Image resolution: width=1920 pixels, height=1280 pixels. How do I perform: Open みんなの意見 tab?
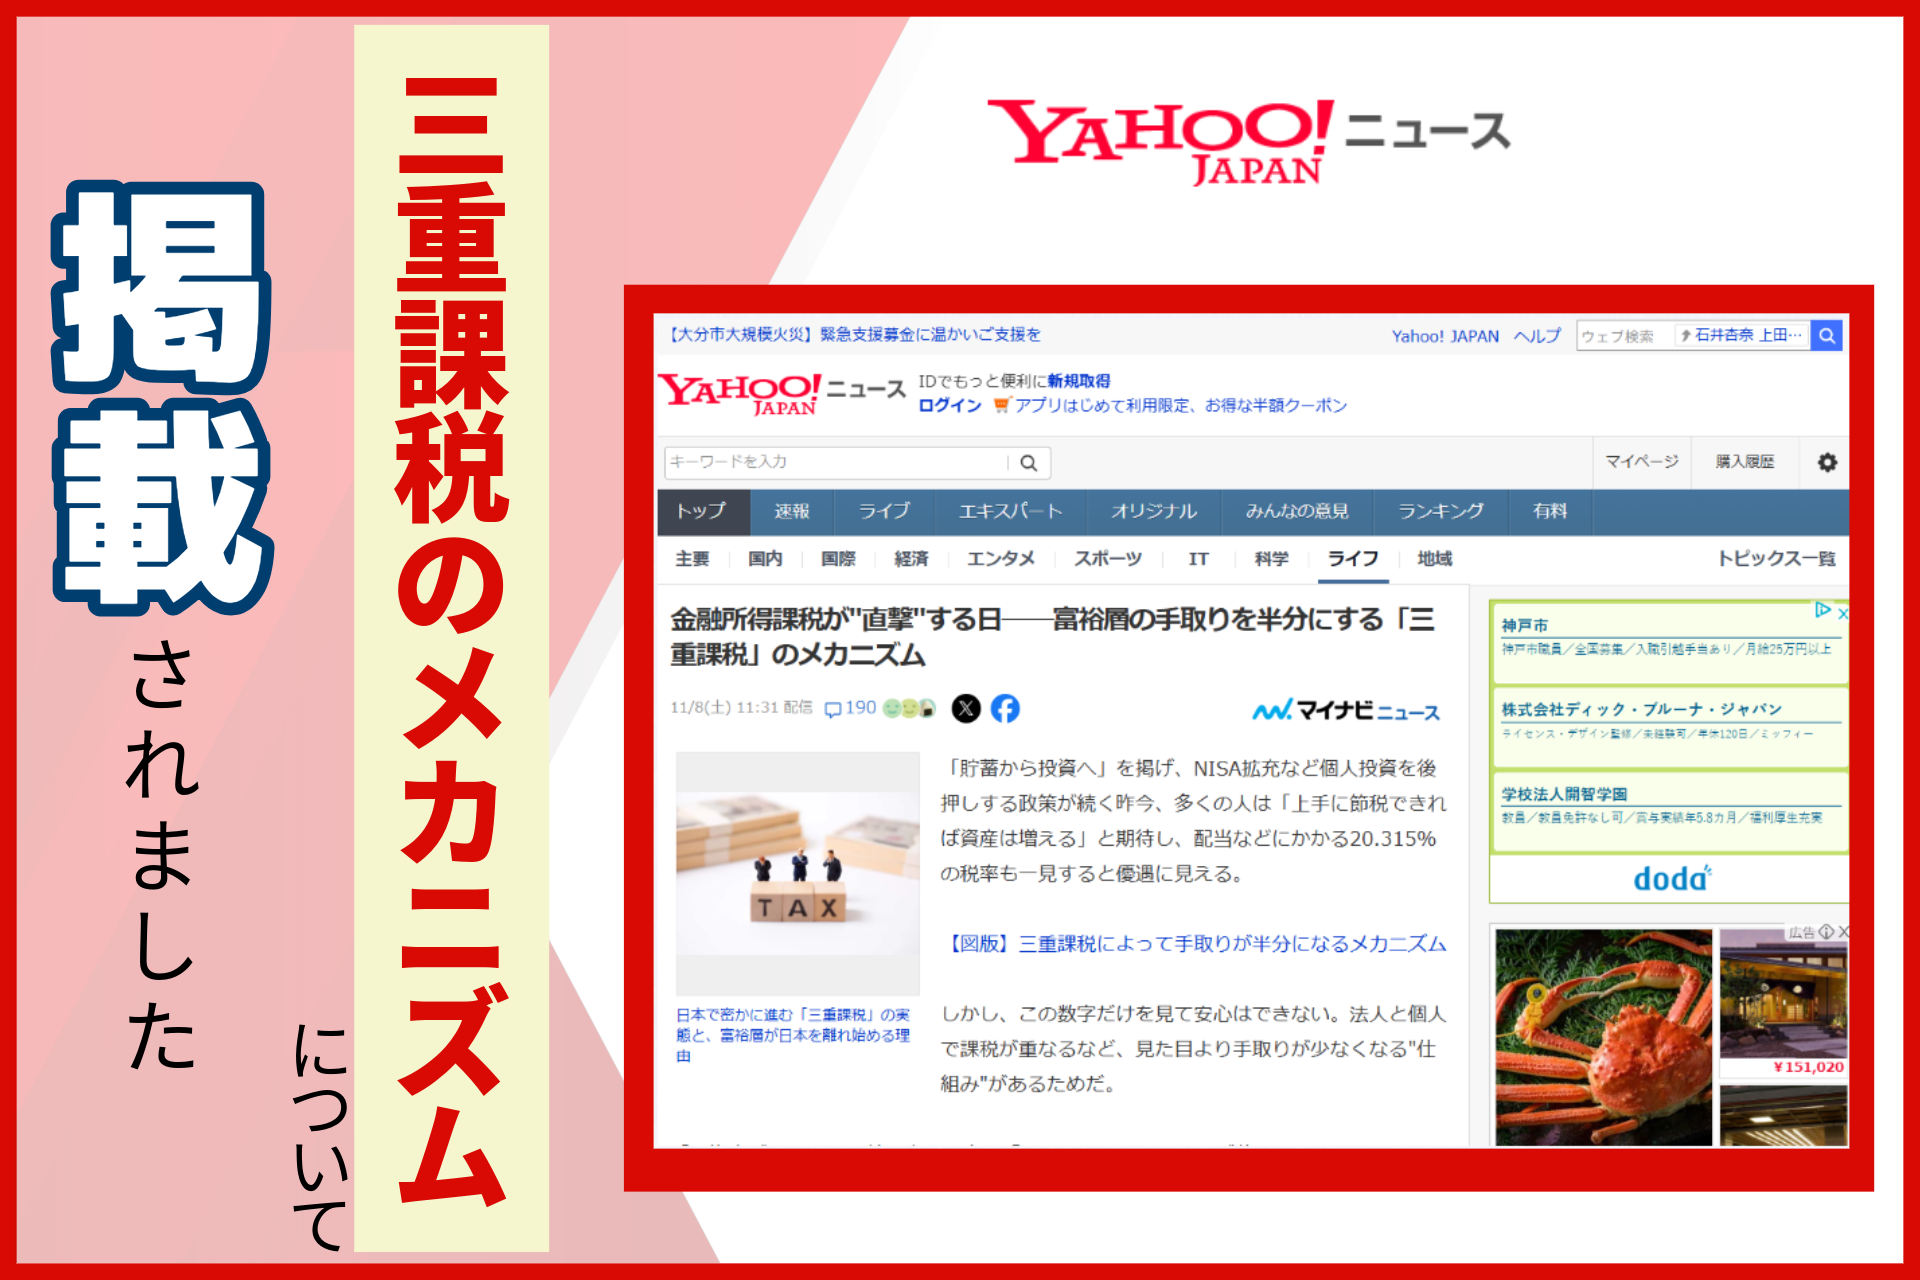(1297, 511)
